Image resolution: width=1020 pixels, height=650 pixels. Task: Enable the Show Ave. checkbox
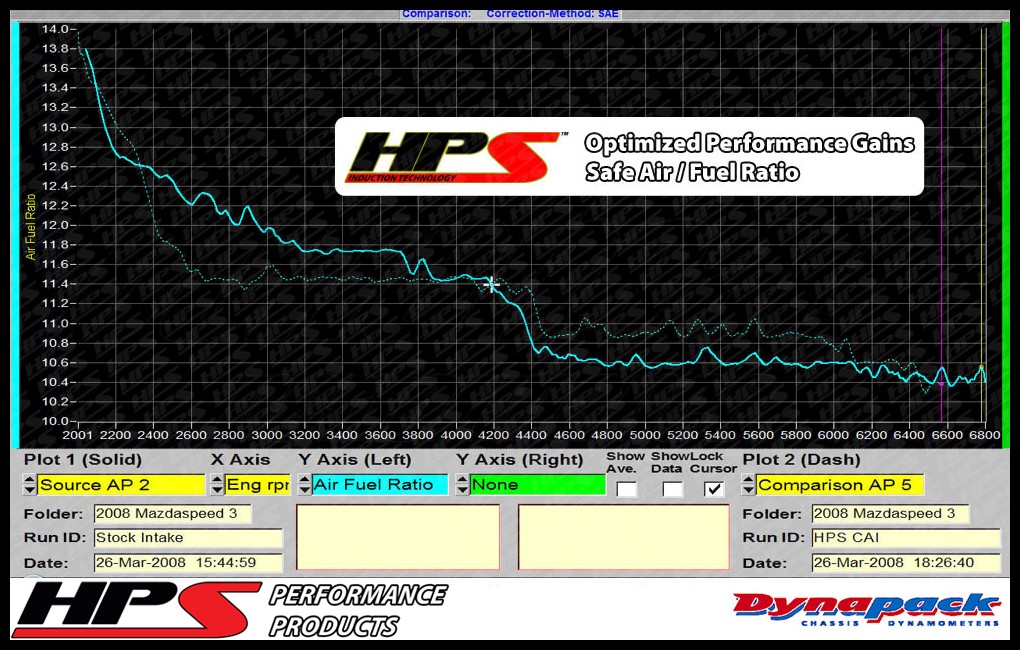tap(626, 489)
